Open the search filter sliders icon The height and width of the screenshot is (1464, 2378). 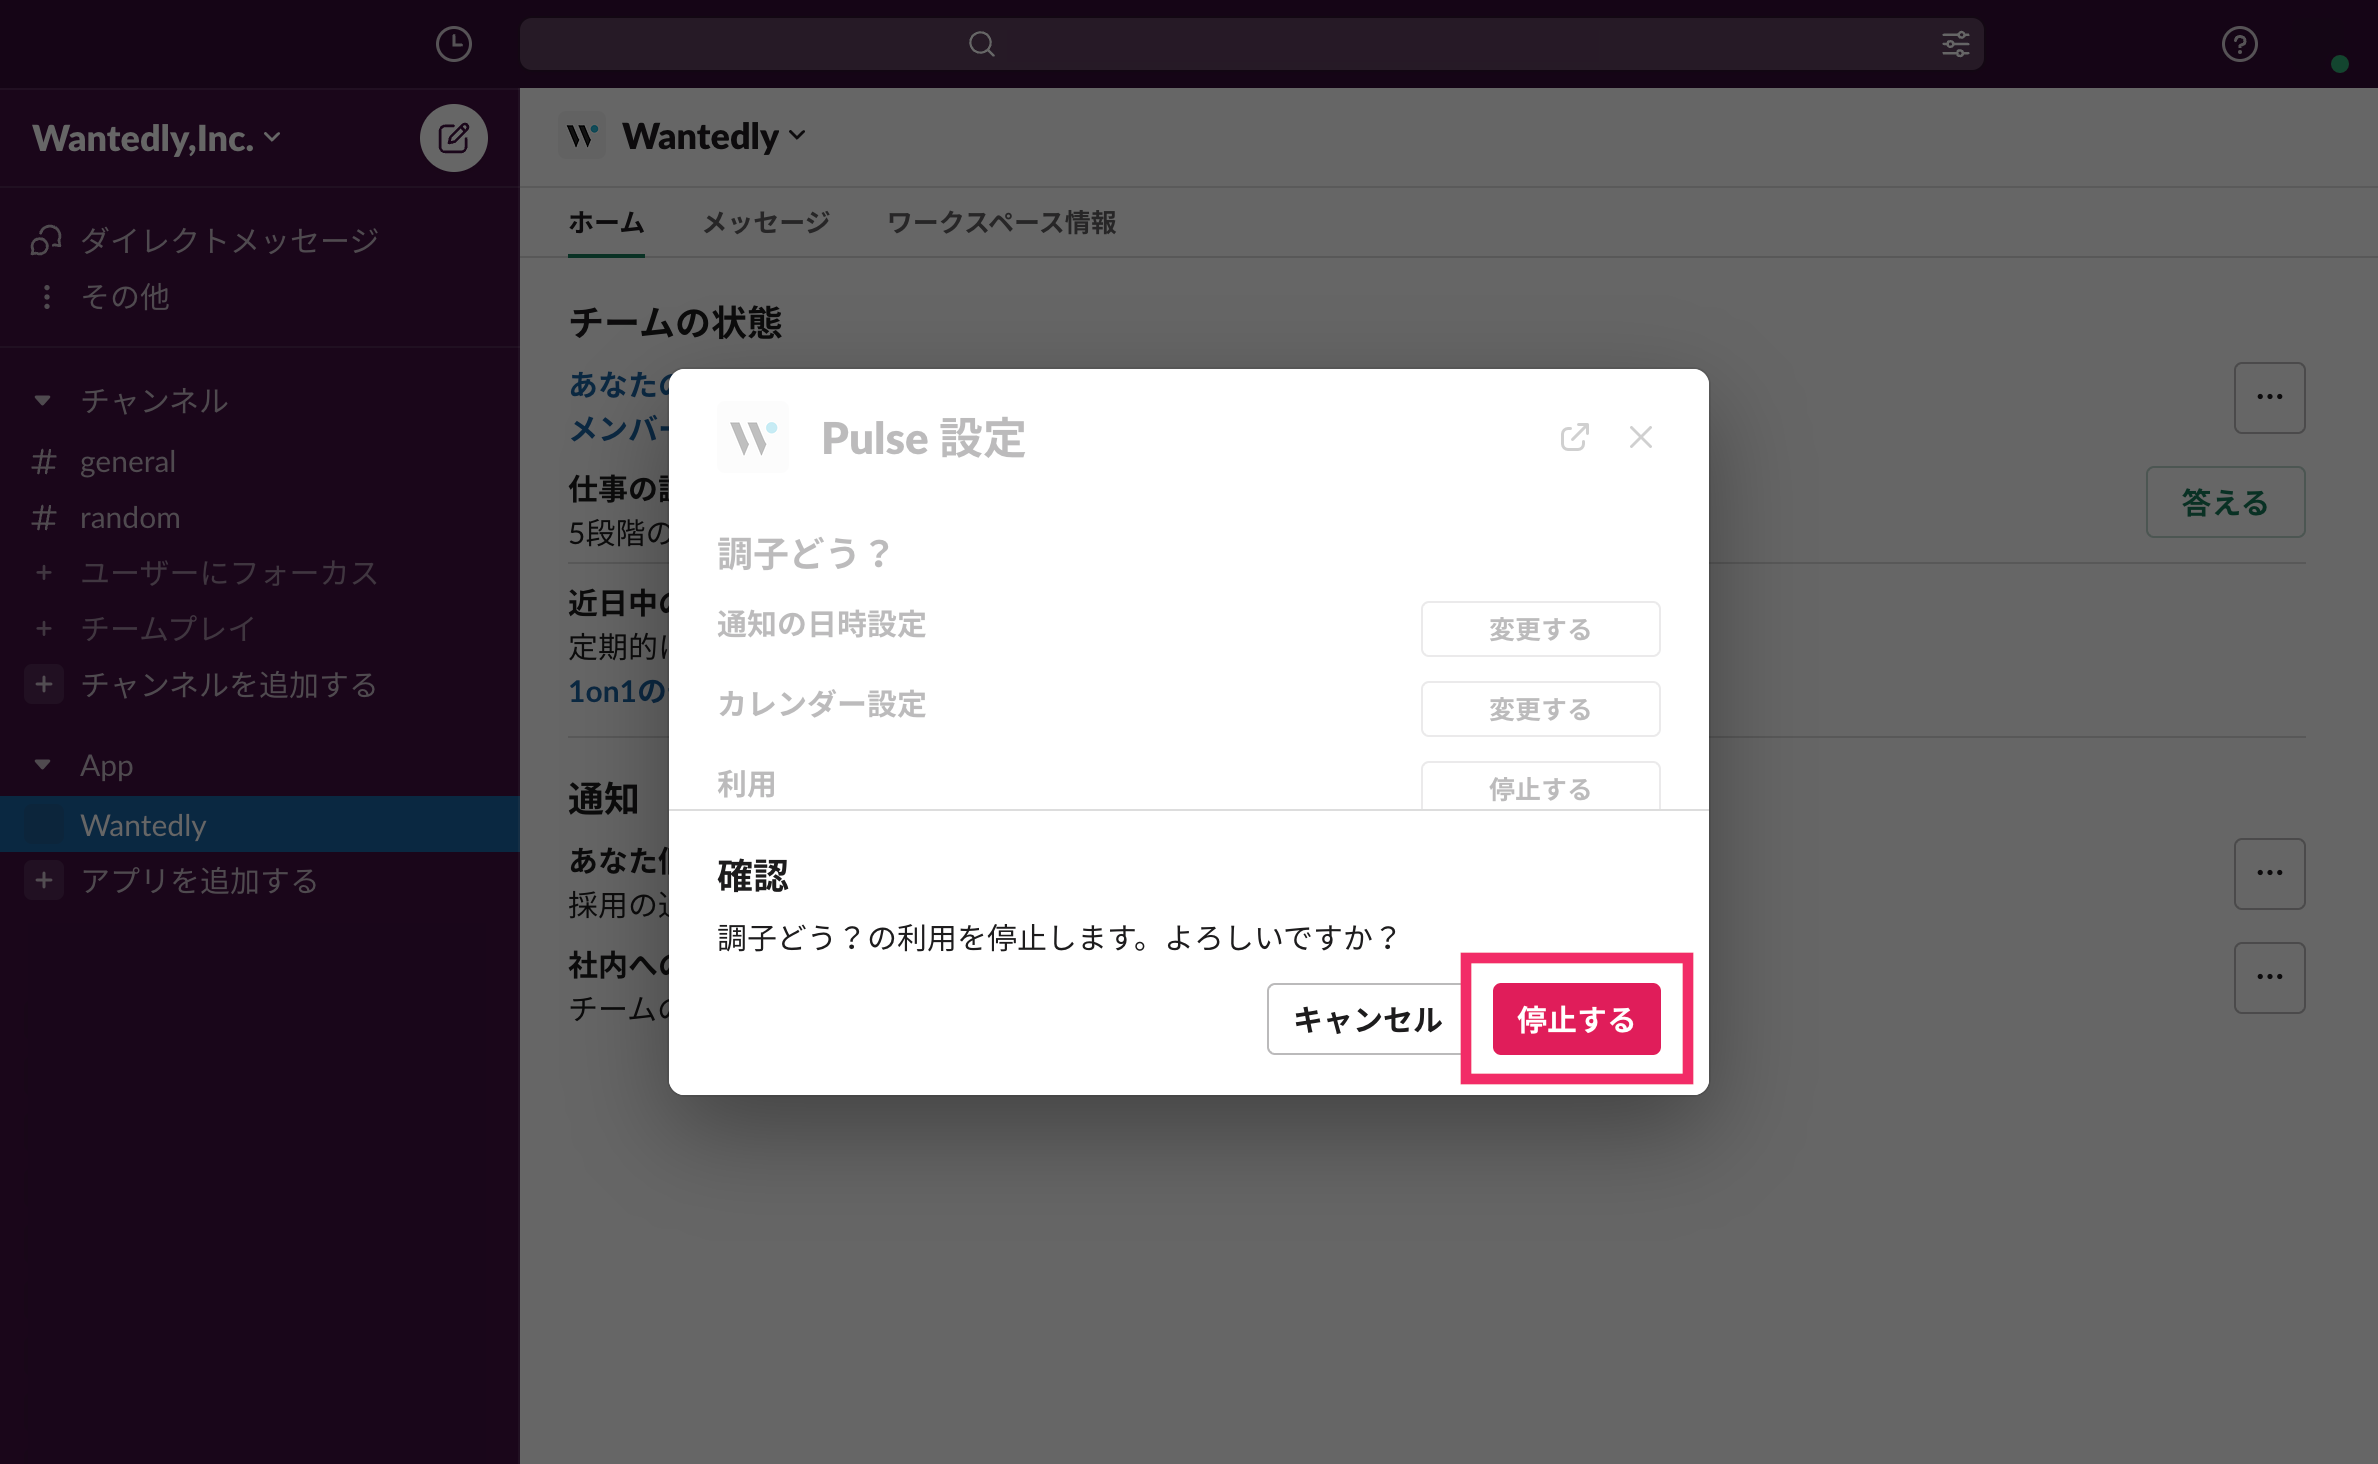point(1955,44)
